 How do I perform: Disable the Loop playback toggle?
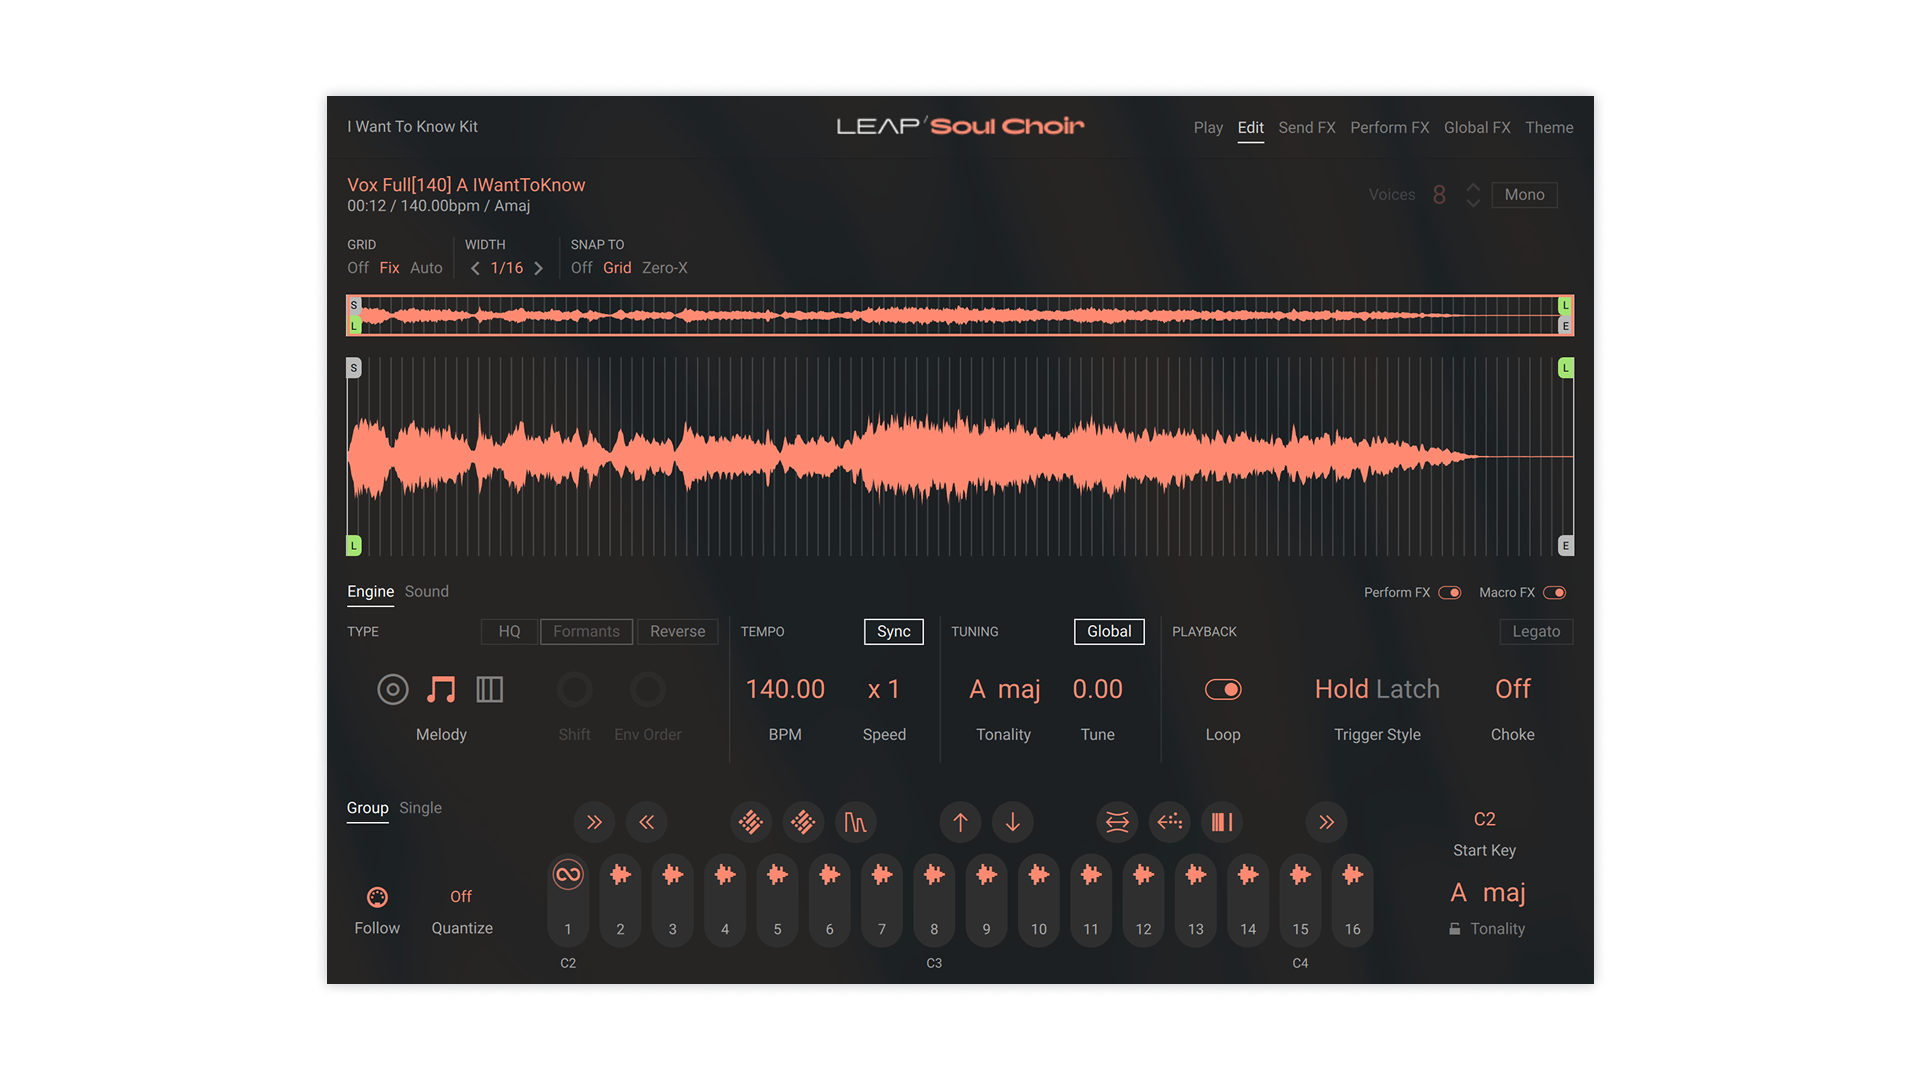tap(1224, 689)
